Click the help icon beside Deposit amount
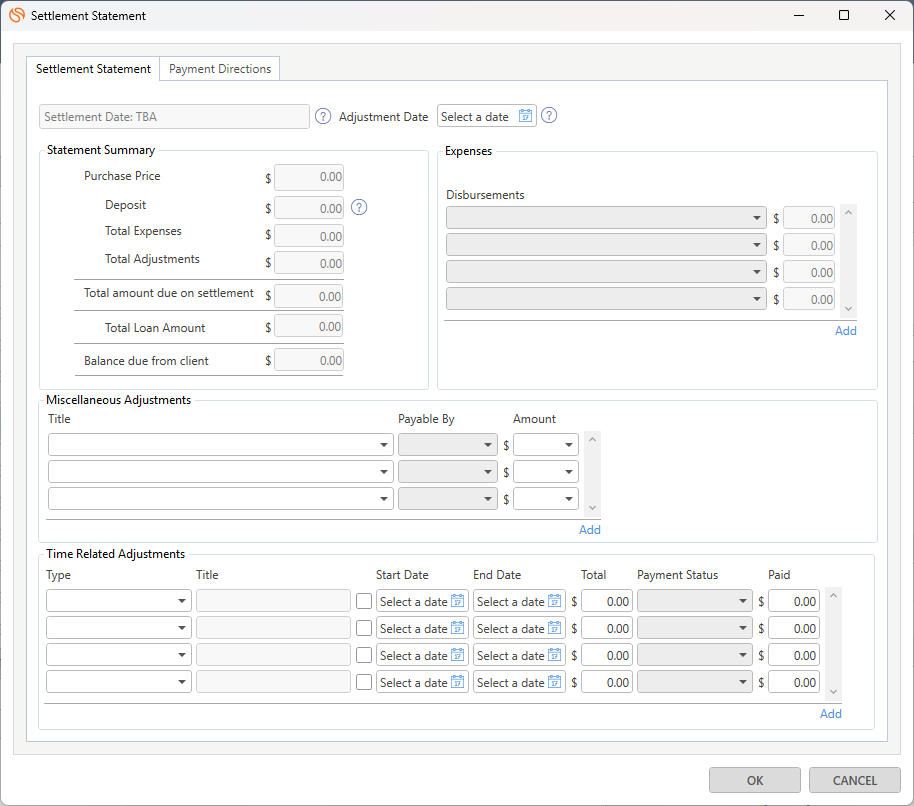Image resolution: width=914 pixels, height=806 pixels. pos(360,208)
